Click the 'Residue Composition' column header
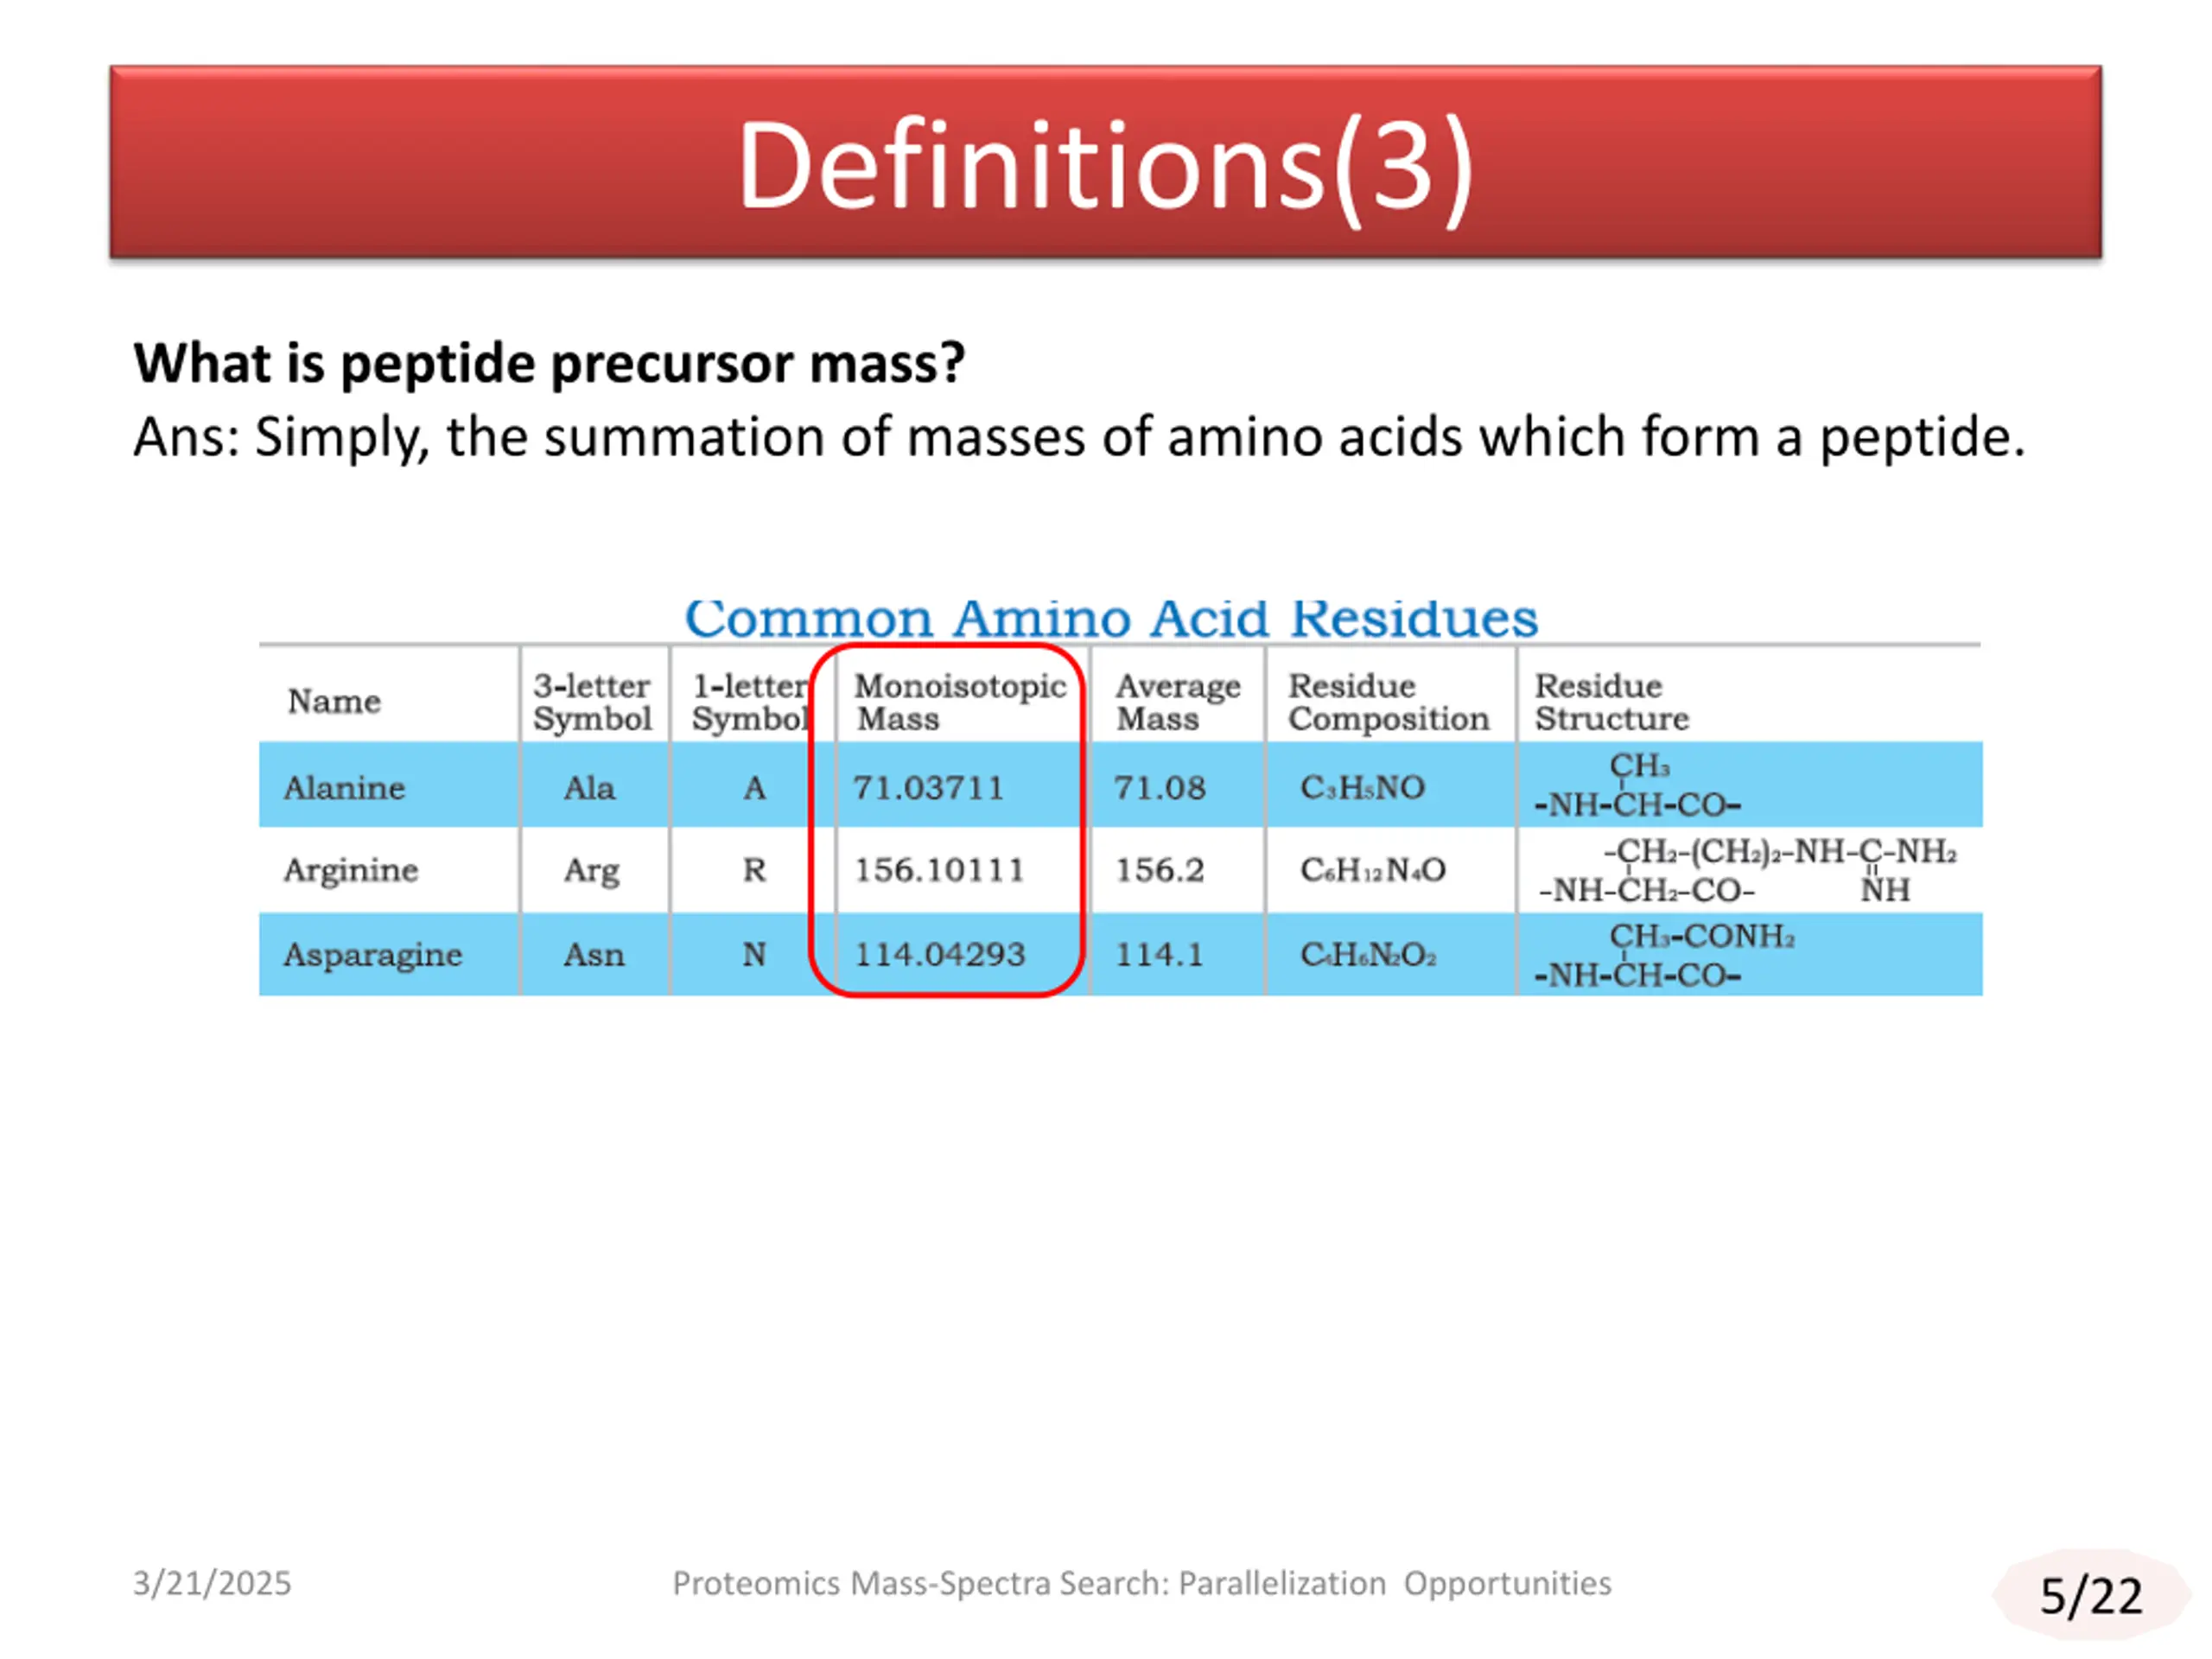Screen dimensions: 2212x1659 coord(1388,702)
